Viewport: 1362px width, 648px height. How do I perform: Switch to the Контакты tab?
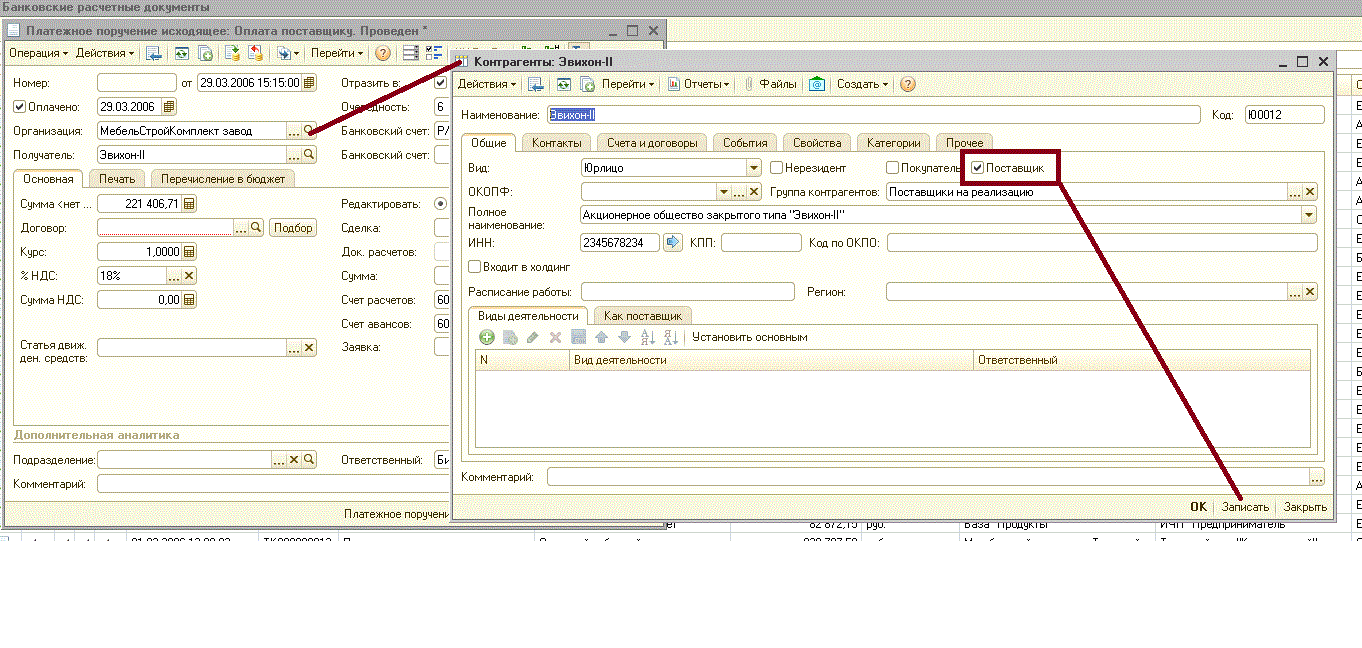(x=556, y=143)
